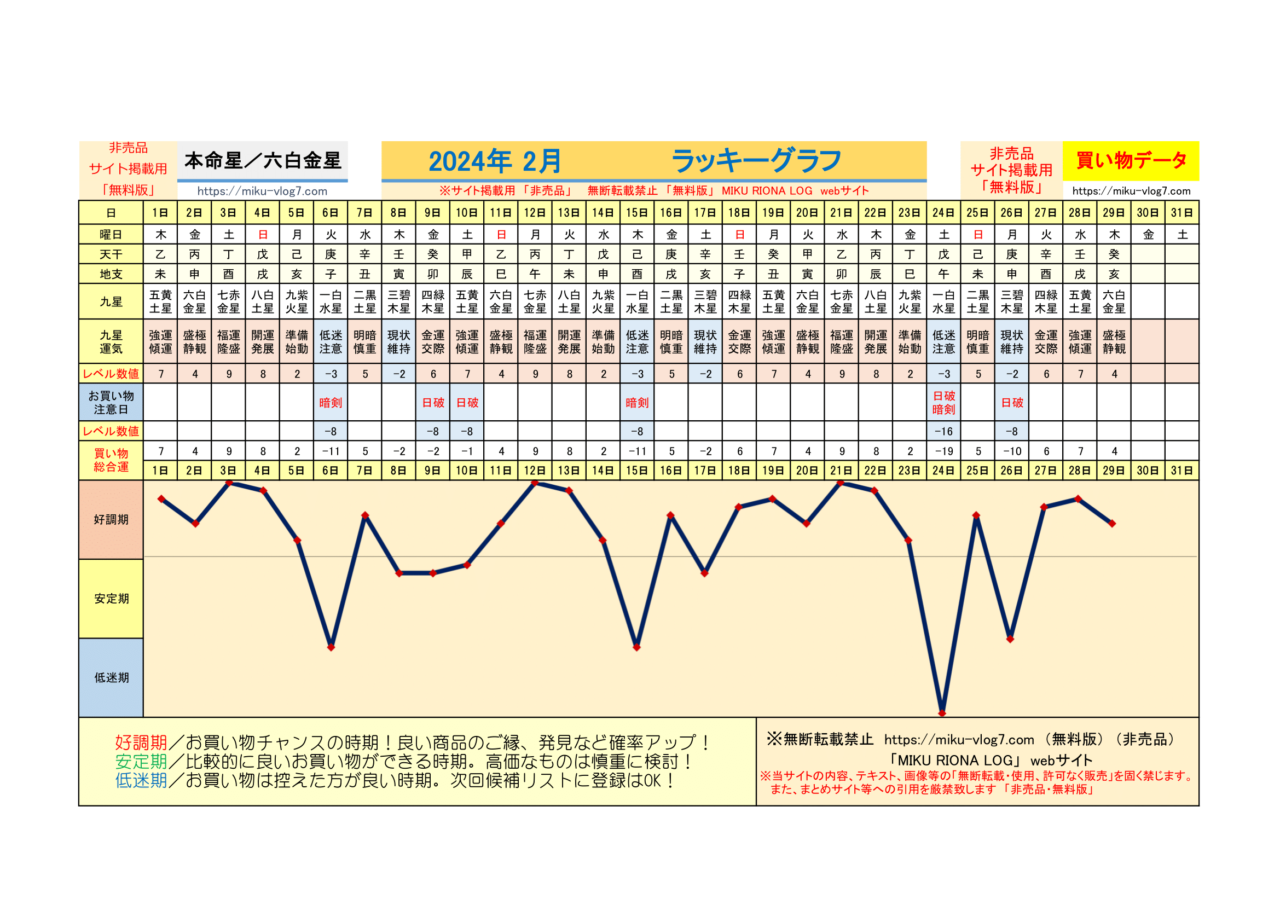This screenshot has width=1280, height=905.
Task: Select the 本命星／六白金星 header box
Action: [262, 160]
